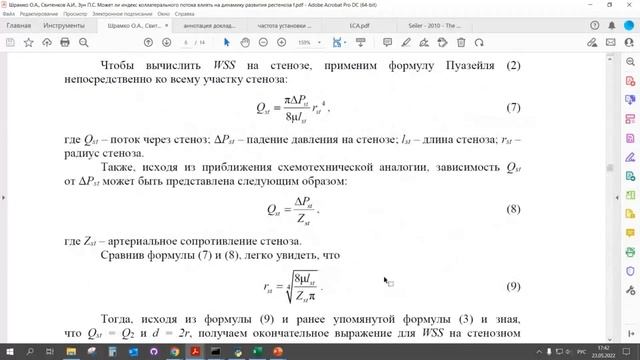This screenshot has height=360, width=640.
Task: Switch to the аннотация доклад... document tab
Action: click(209, 26)
